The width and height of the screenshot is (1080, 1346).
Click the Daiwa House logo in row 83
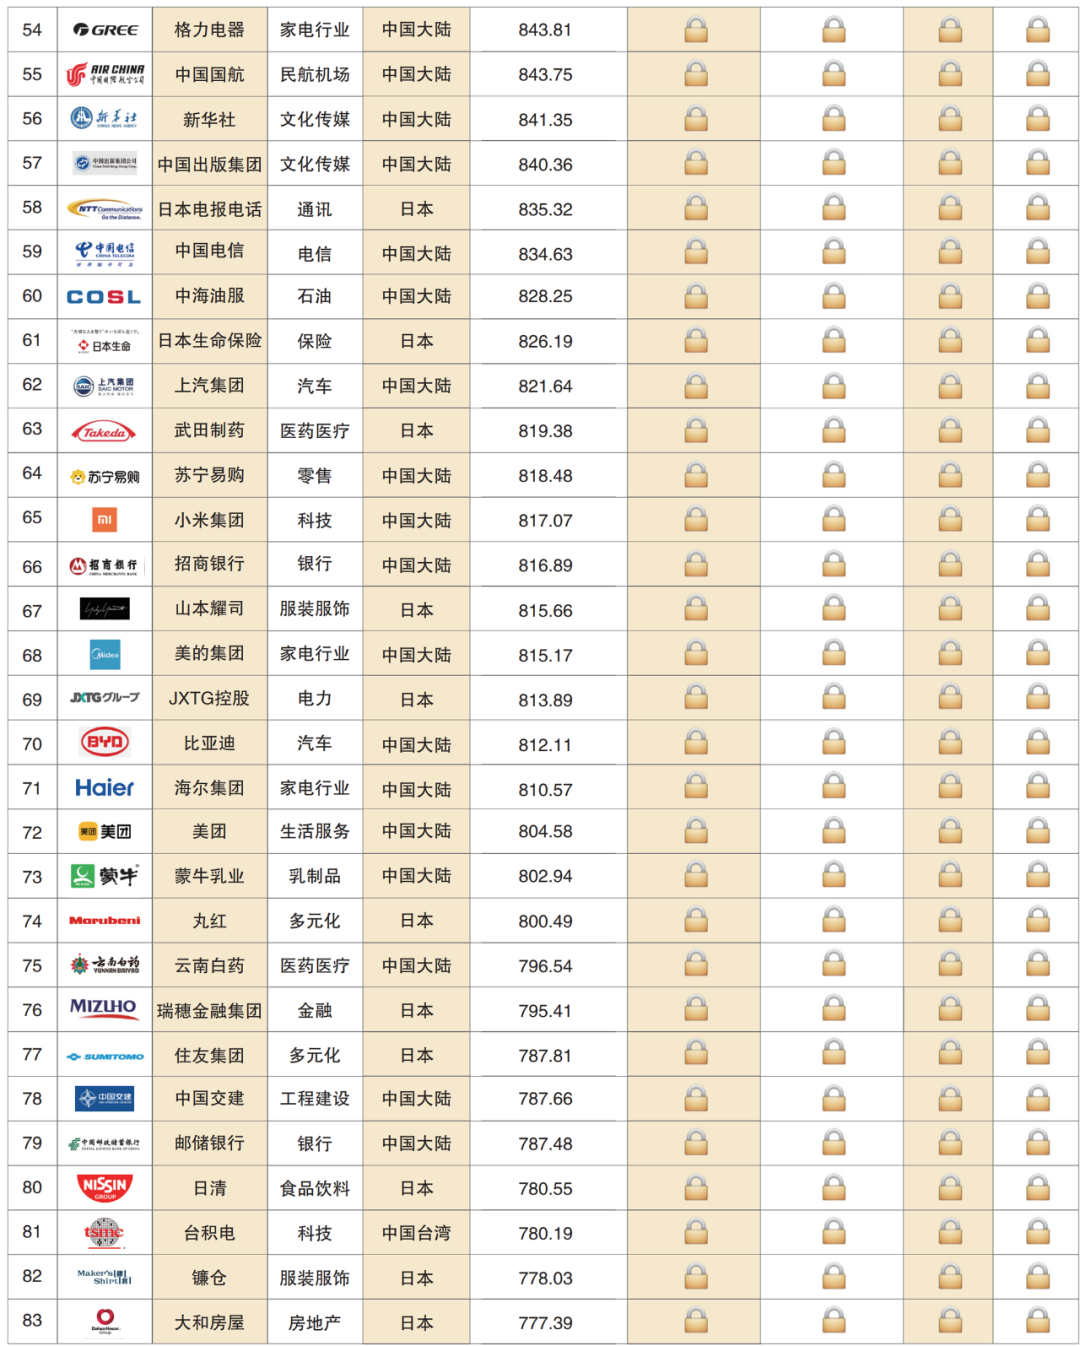click(105, 1322)
